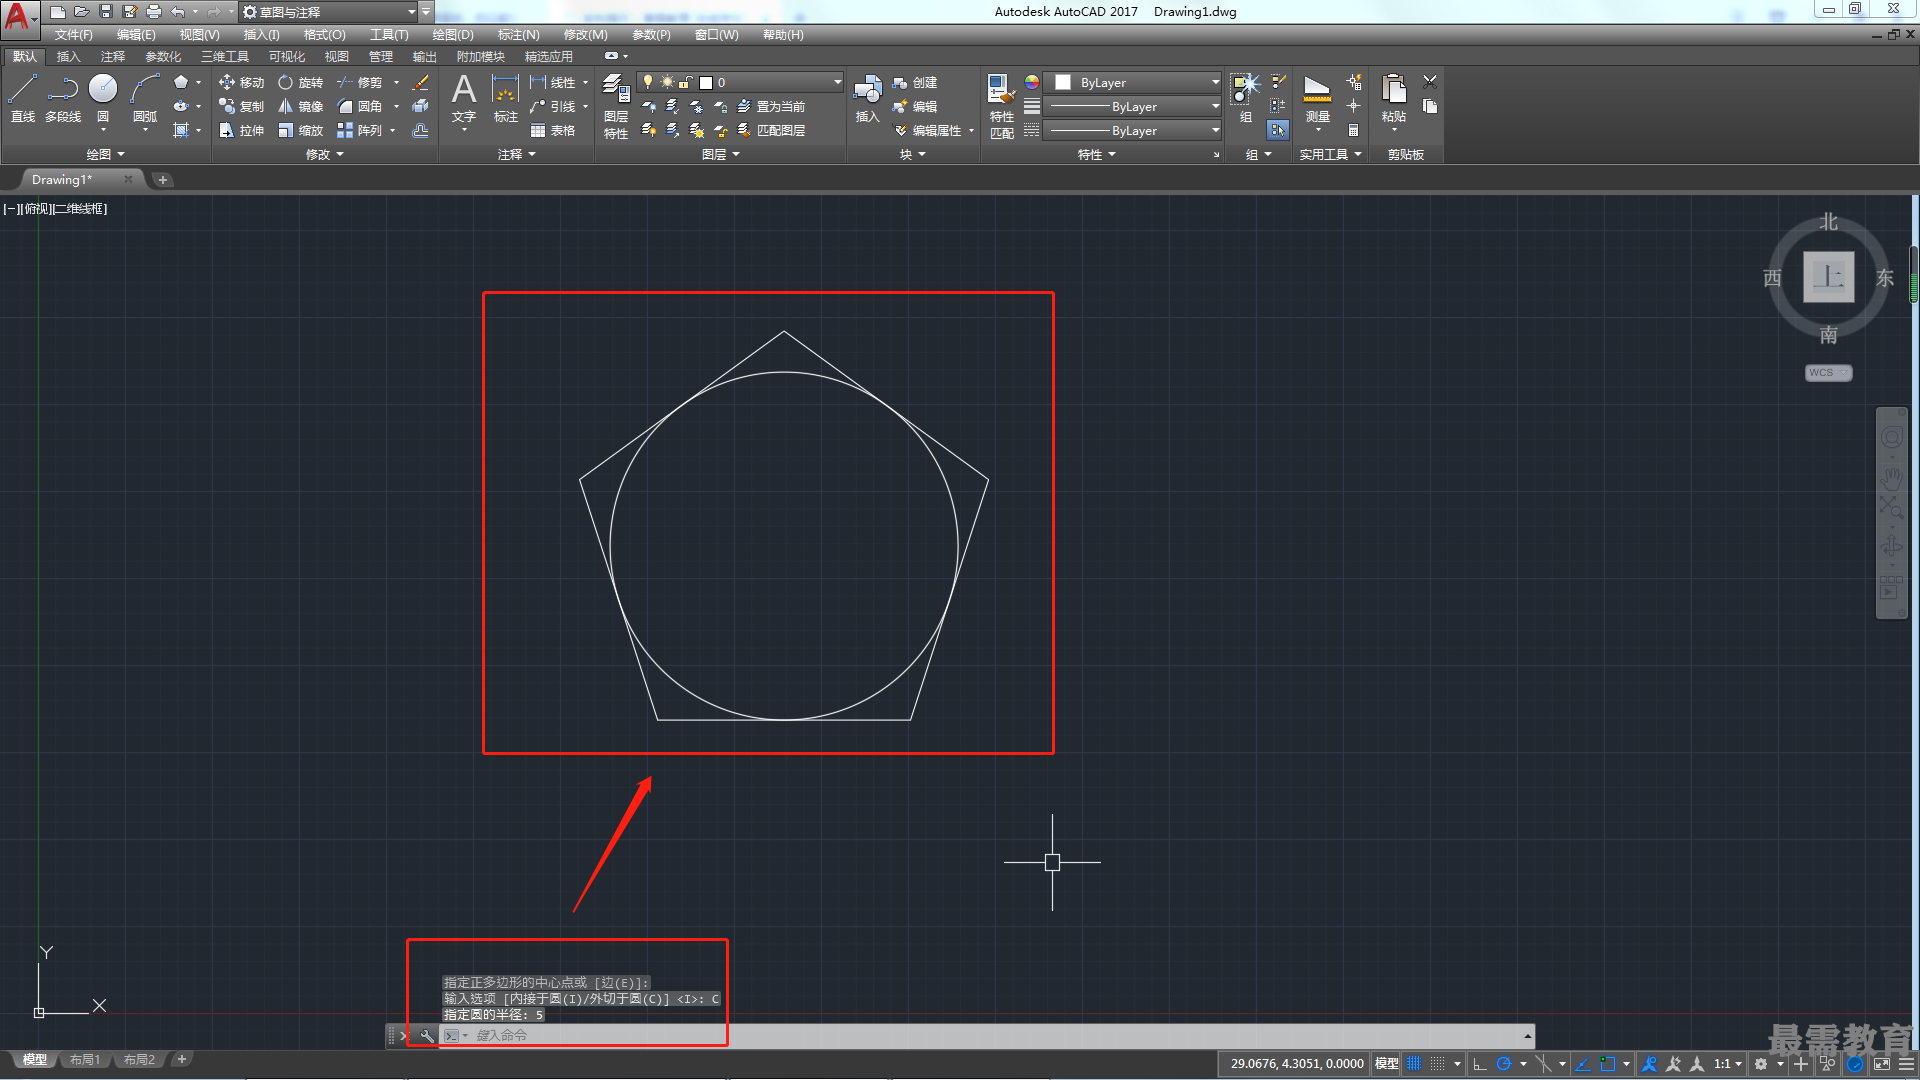Switch to the 插入 ribbon tab
The width and height of the screenshot is (1920, 1080).
tap(68, 57)
